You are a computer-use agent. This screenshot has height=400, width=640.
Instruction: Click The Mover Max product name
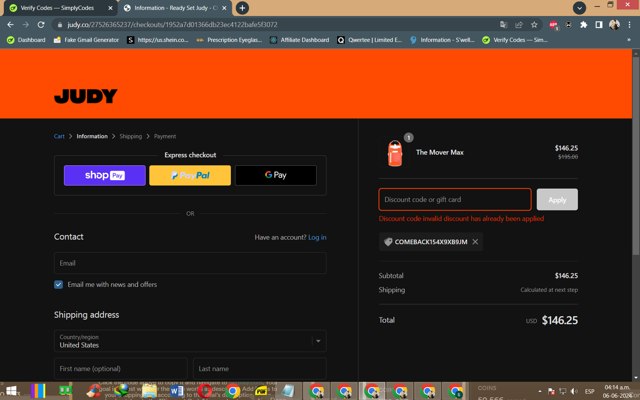pos(440,152)
